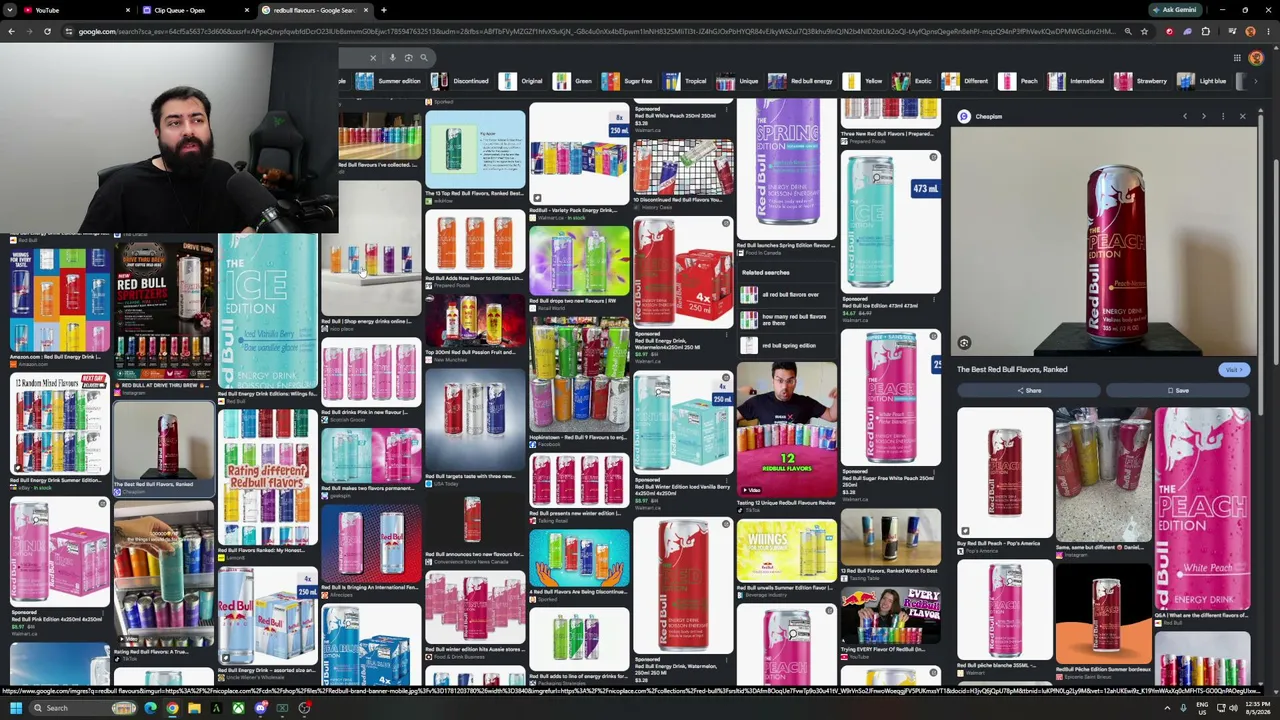Open 'Rating different Redbull flavors' thumbnail
Screen dimensions: 1280x720
pyautogui.click(x=268, y=476)
